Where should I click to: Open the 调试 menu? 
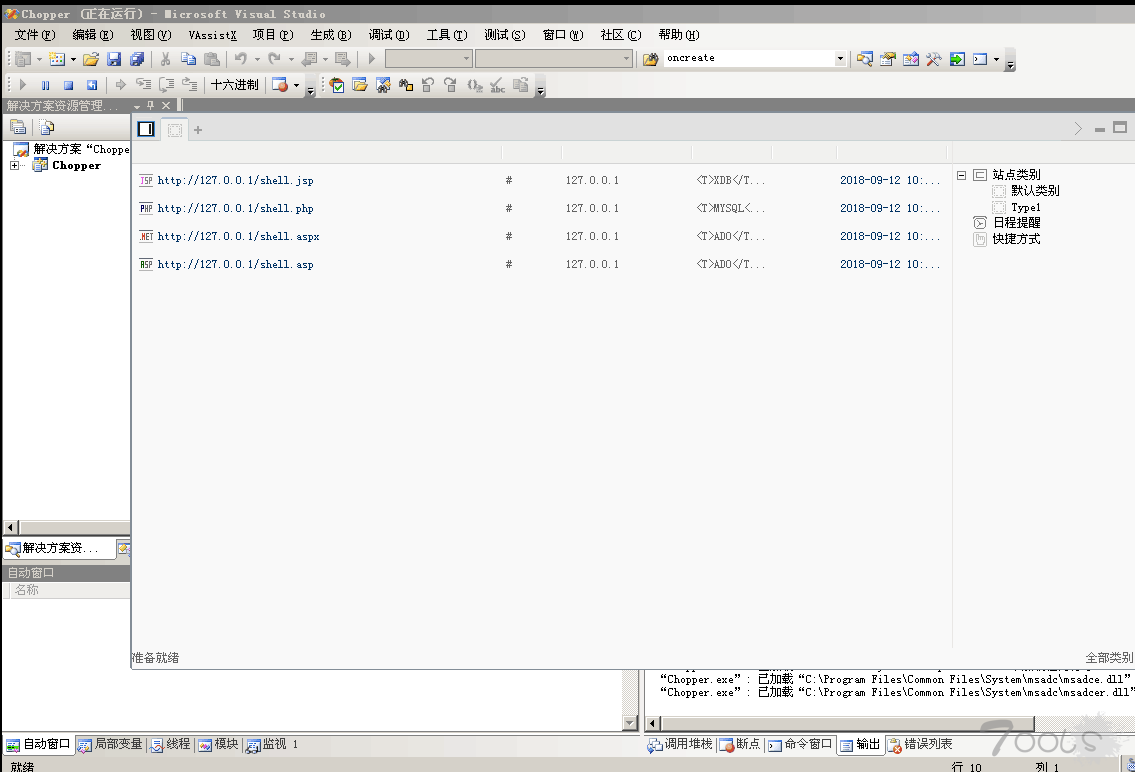pos(389,35)
